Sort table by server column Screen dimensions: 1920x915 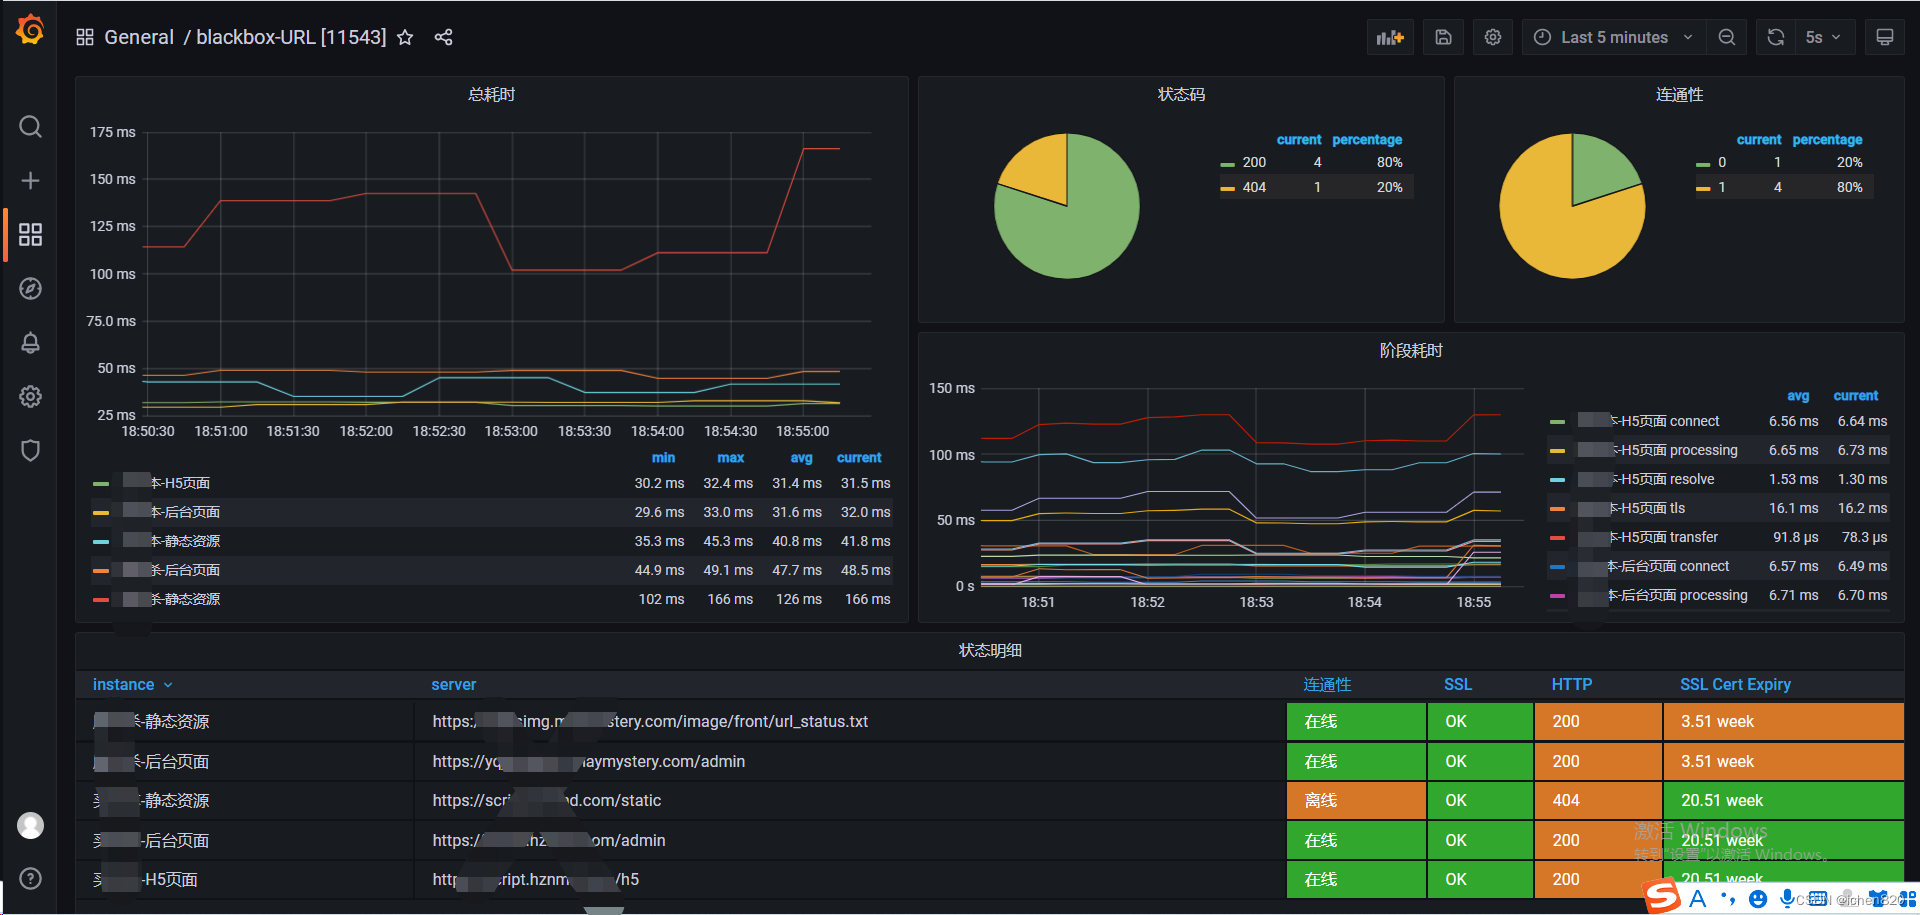(x=454, y=685)
